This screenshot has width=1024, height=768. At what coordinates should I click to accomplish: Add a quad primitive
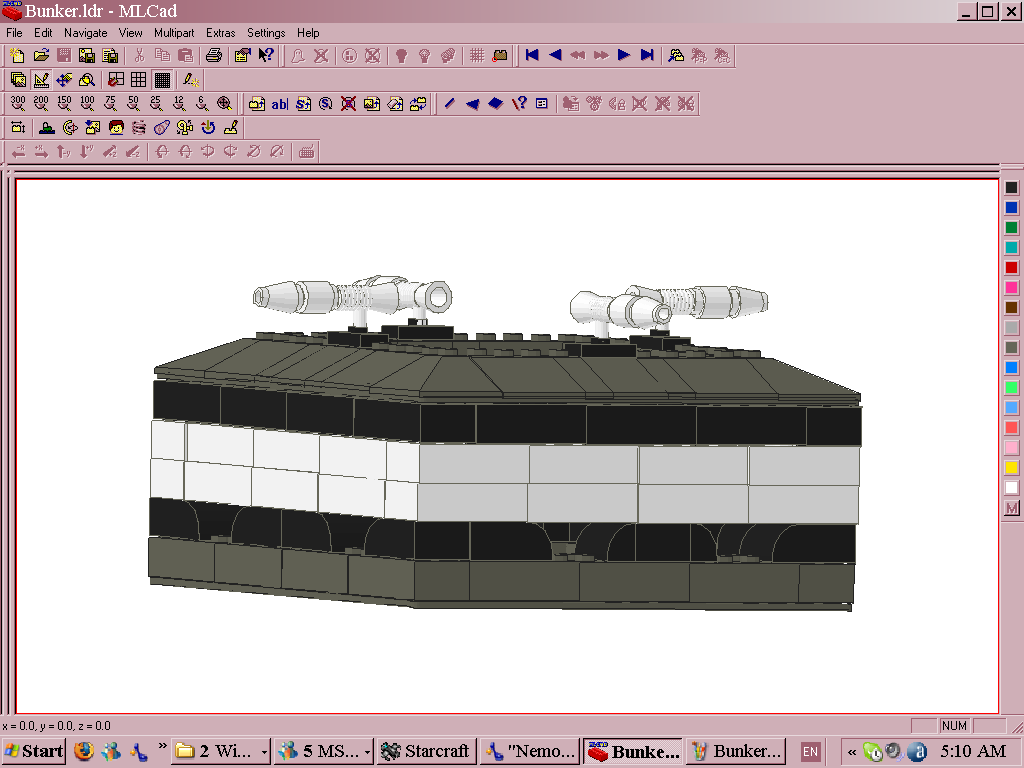(x=496, y=103)
